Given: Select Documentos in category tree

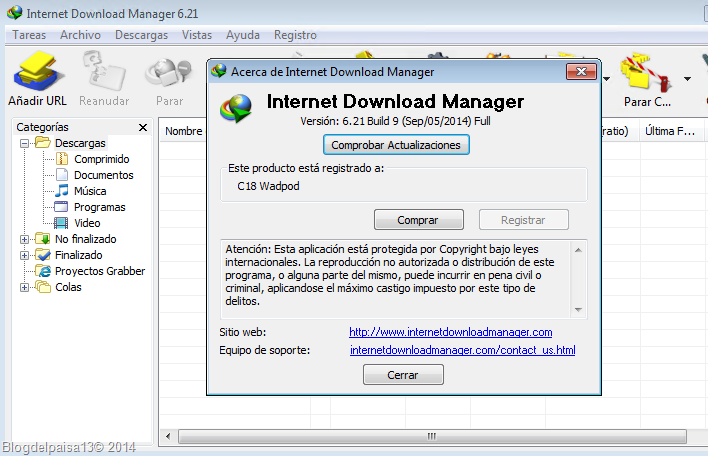Looking at the screenshot, I should [x=104, y=175].
